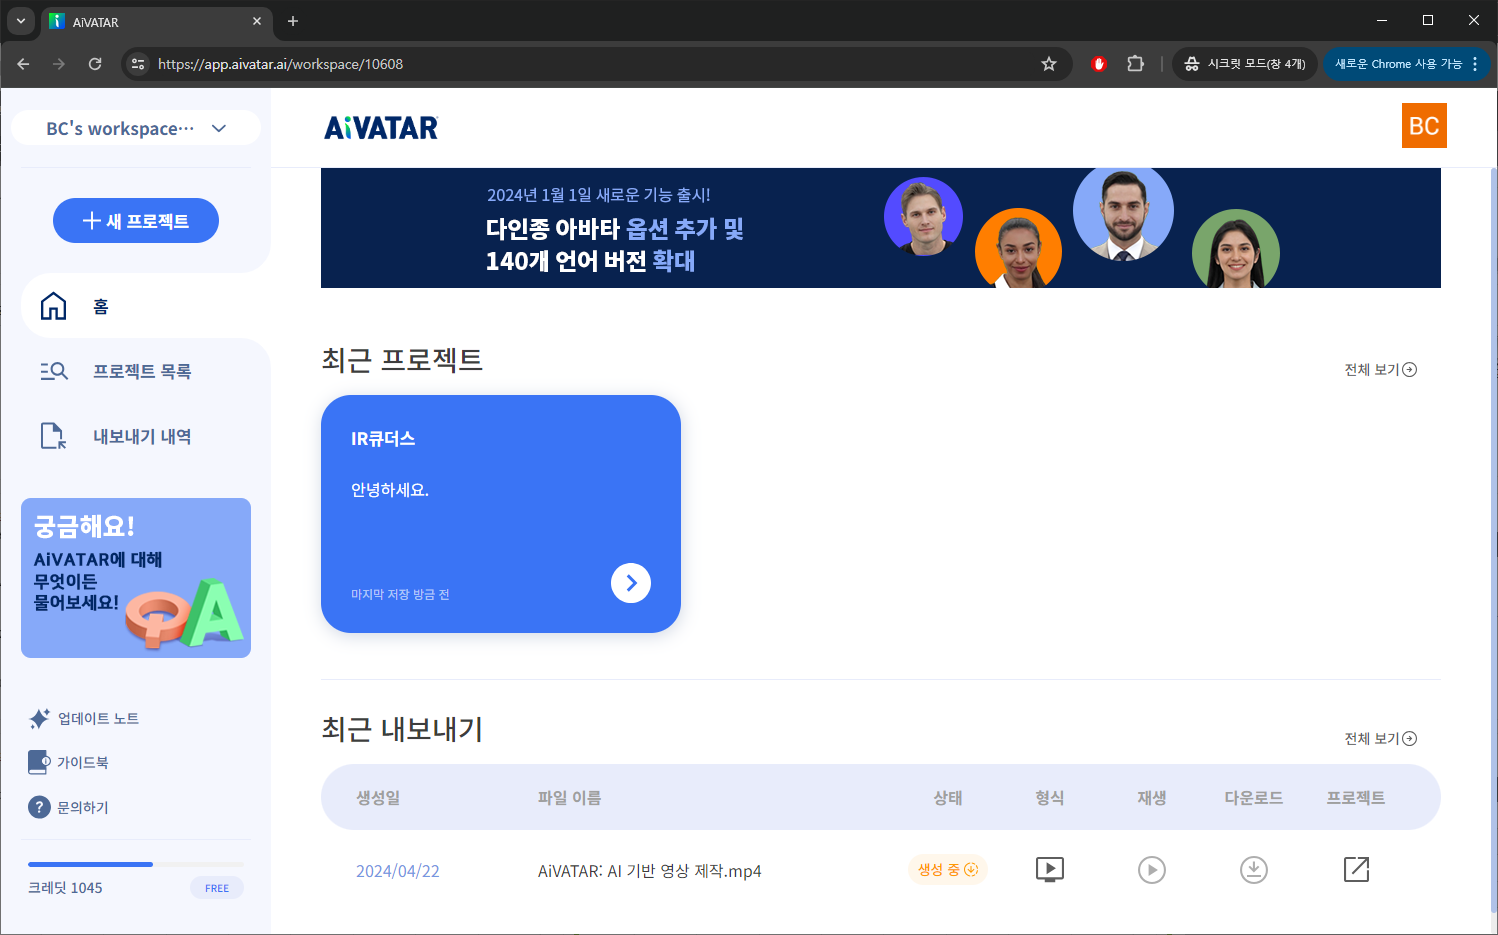Open project link icon for exported file
This screenshot has height=935, width=1498.
1356,870
